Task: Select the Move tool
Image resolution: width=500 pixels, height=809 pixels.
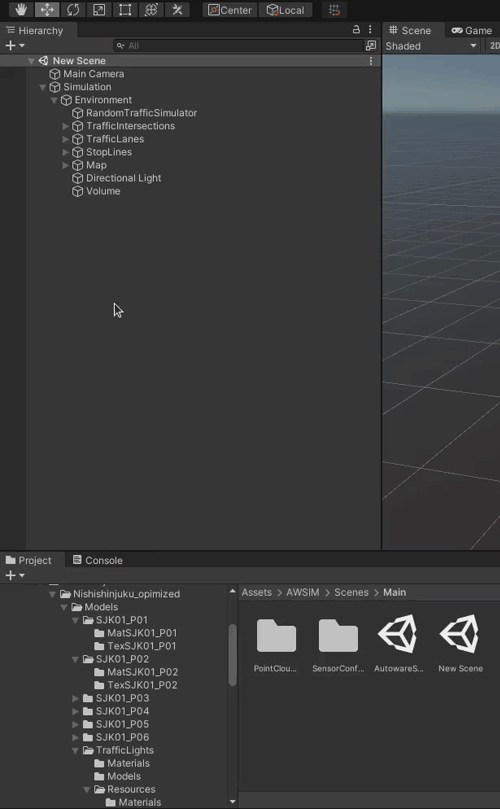Action: point(47,9)
